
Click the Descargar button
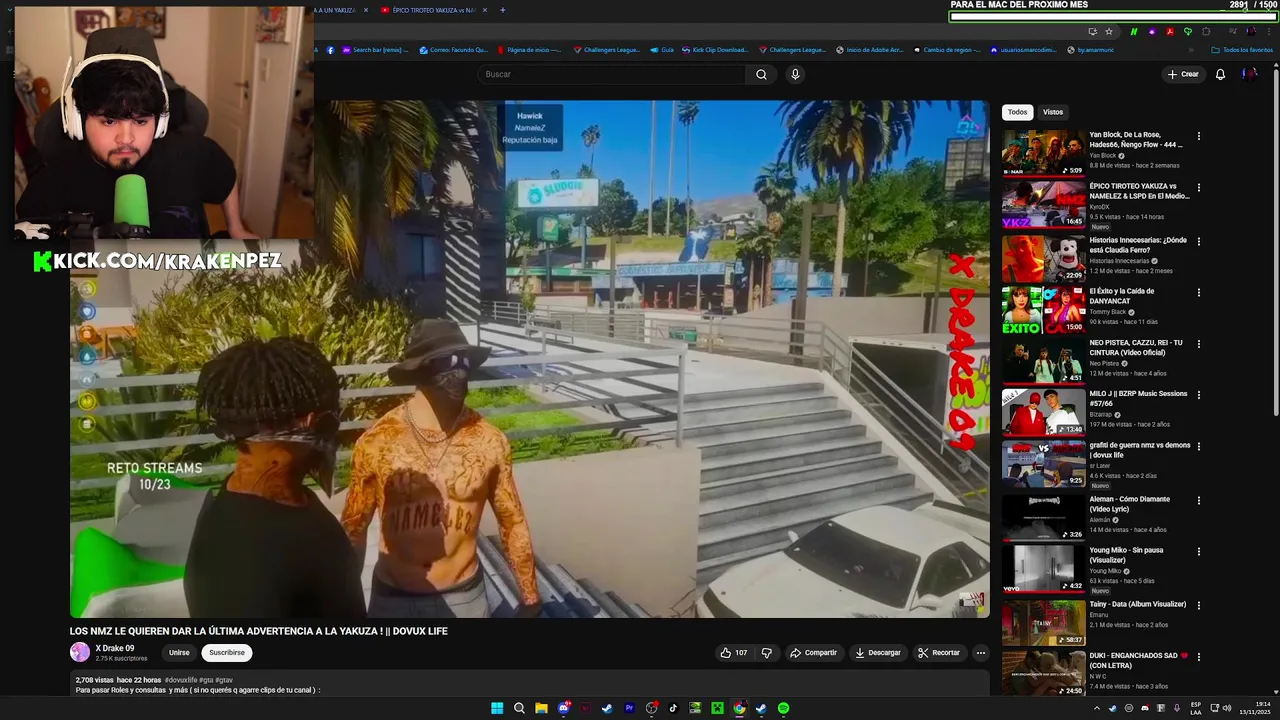(x=878, y=653)
